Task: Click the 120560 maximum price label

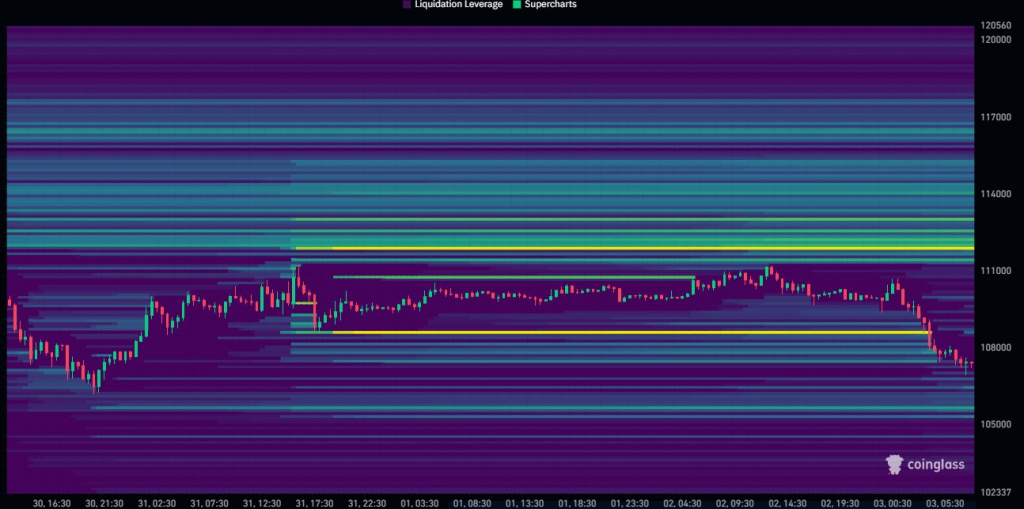Action: [x=997, y=25]
